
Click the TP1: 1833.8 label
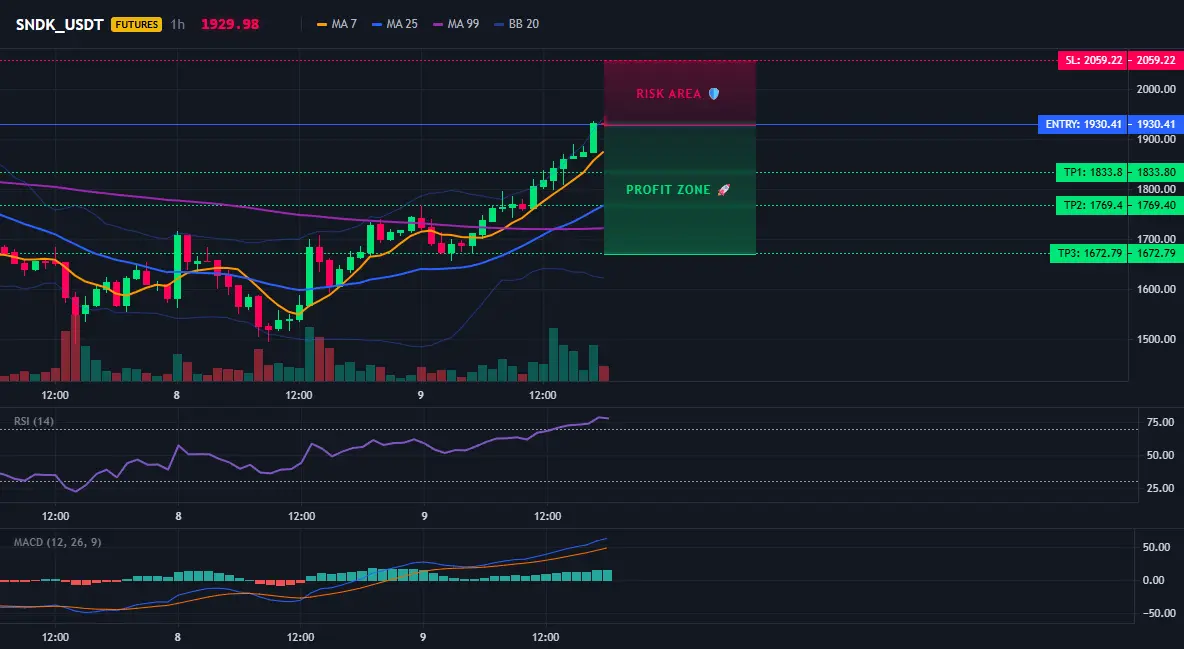1091,172
